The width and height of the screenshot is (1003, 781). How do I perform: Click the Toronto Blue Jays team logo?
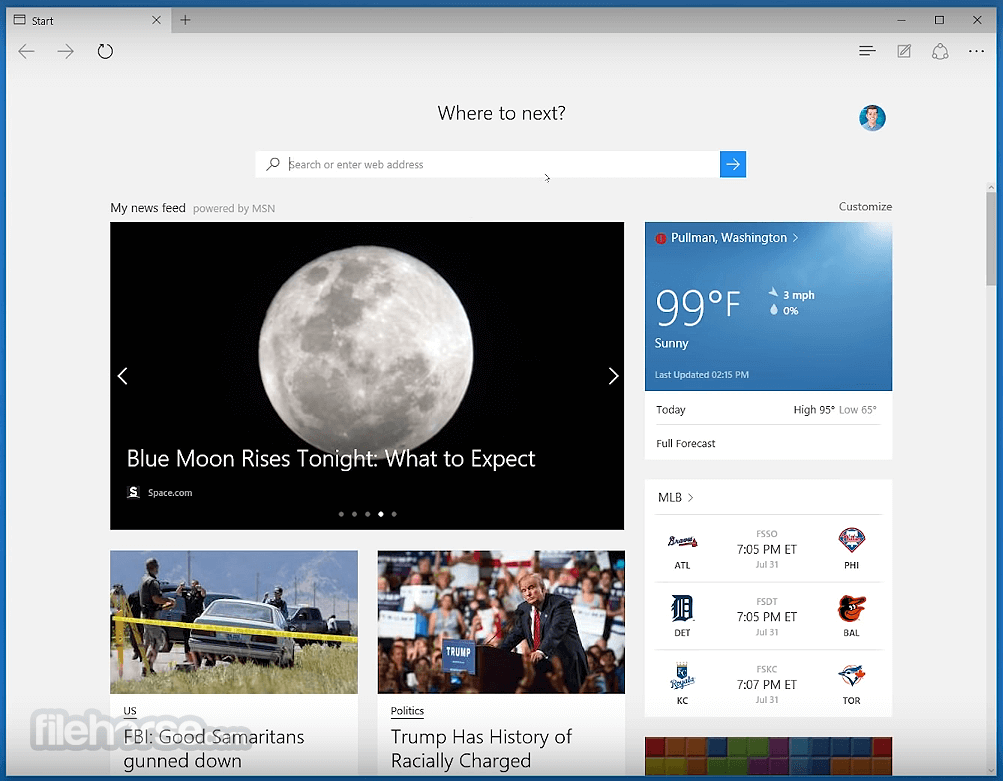tap(851, 676)
